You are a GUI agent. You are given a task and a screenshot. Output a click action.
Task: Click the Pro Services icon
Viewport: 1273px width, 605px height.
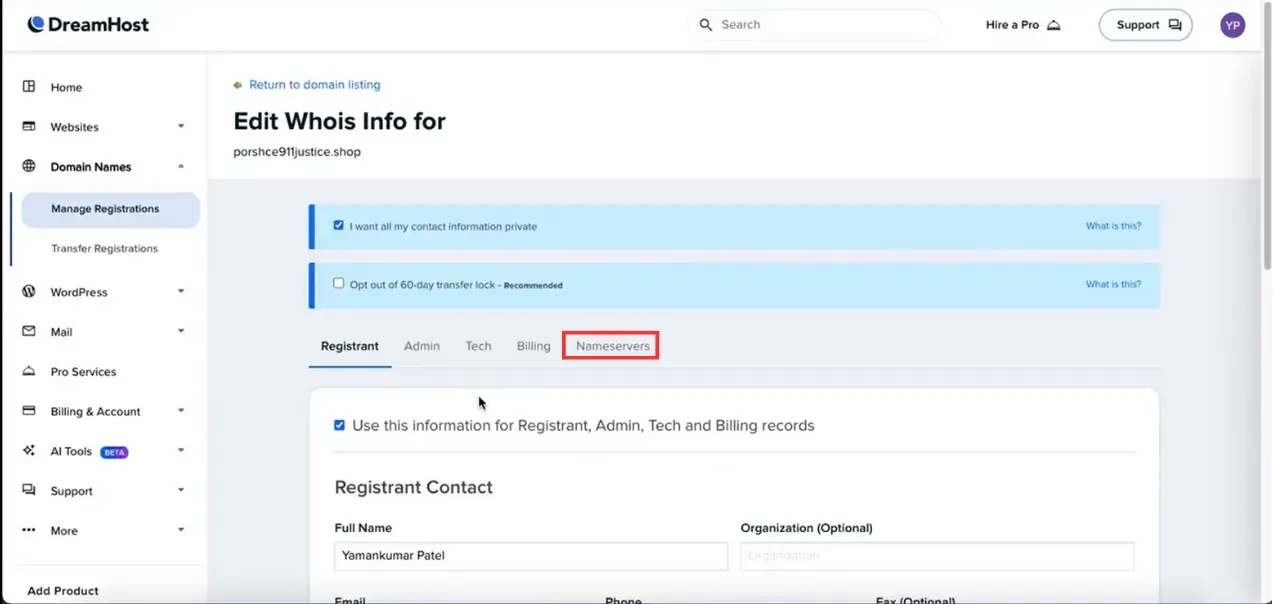(29, 372)
